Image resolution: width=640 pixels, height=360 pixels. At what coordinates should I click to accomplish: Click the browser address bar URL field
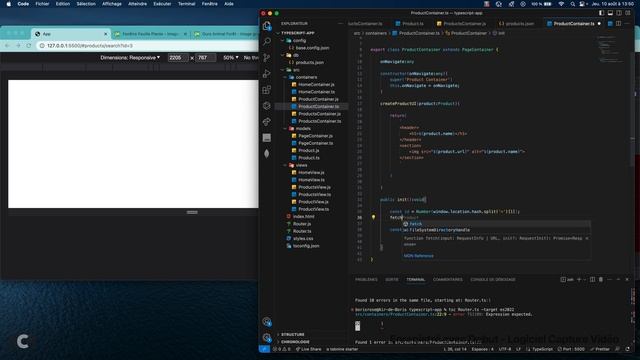(147, 46)
